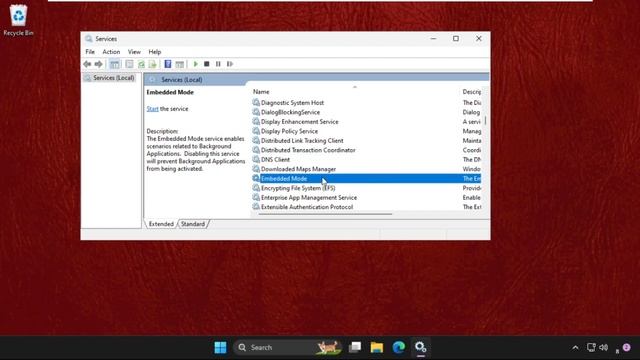Click the Start the service link
The height and width of the screenshot is (360, 640).
pos(153,109)
